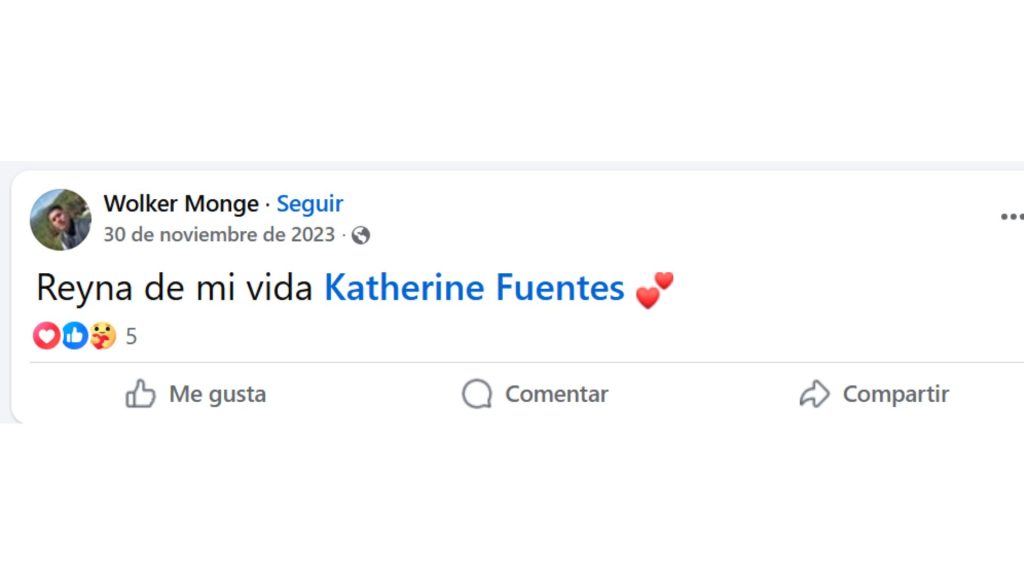Click the blue thumbs-up reaction icon
The height and width of the screenshot is (576, 1024).
click(74, 336)
